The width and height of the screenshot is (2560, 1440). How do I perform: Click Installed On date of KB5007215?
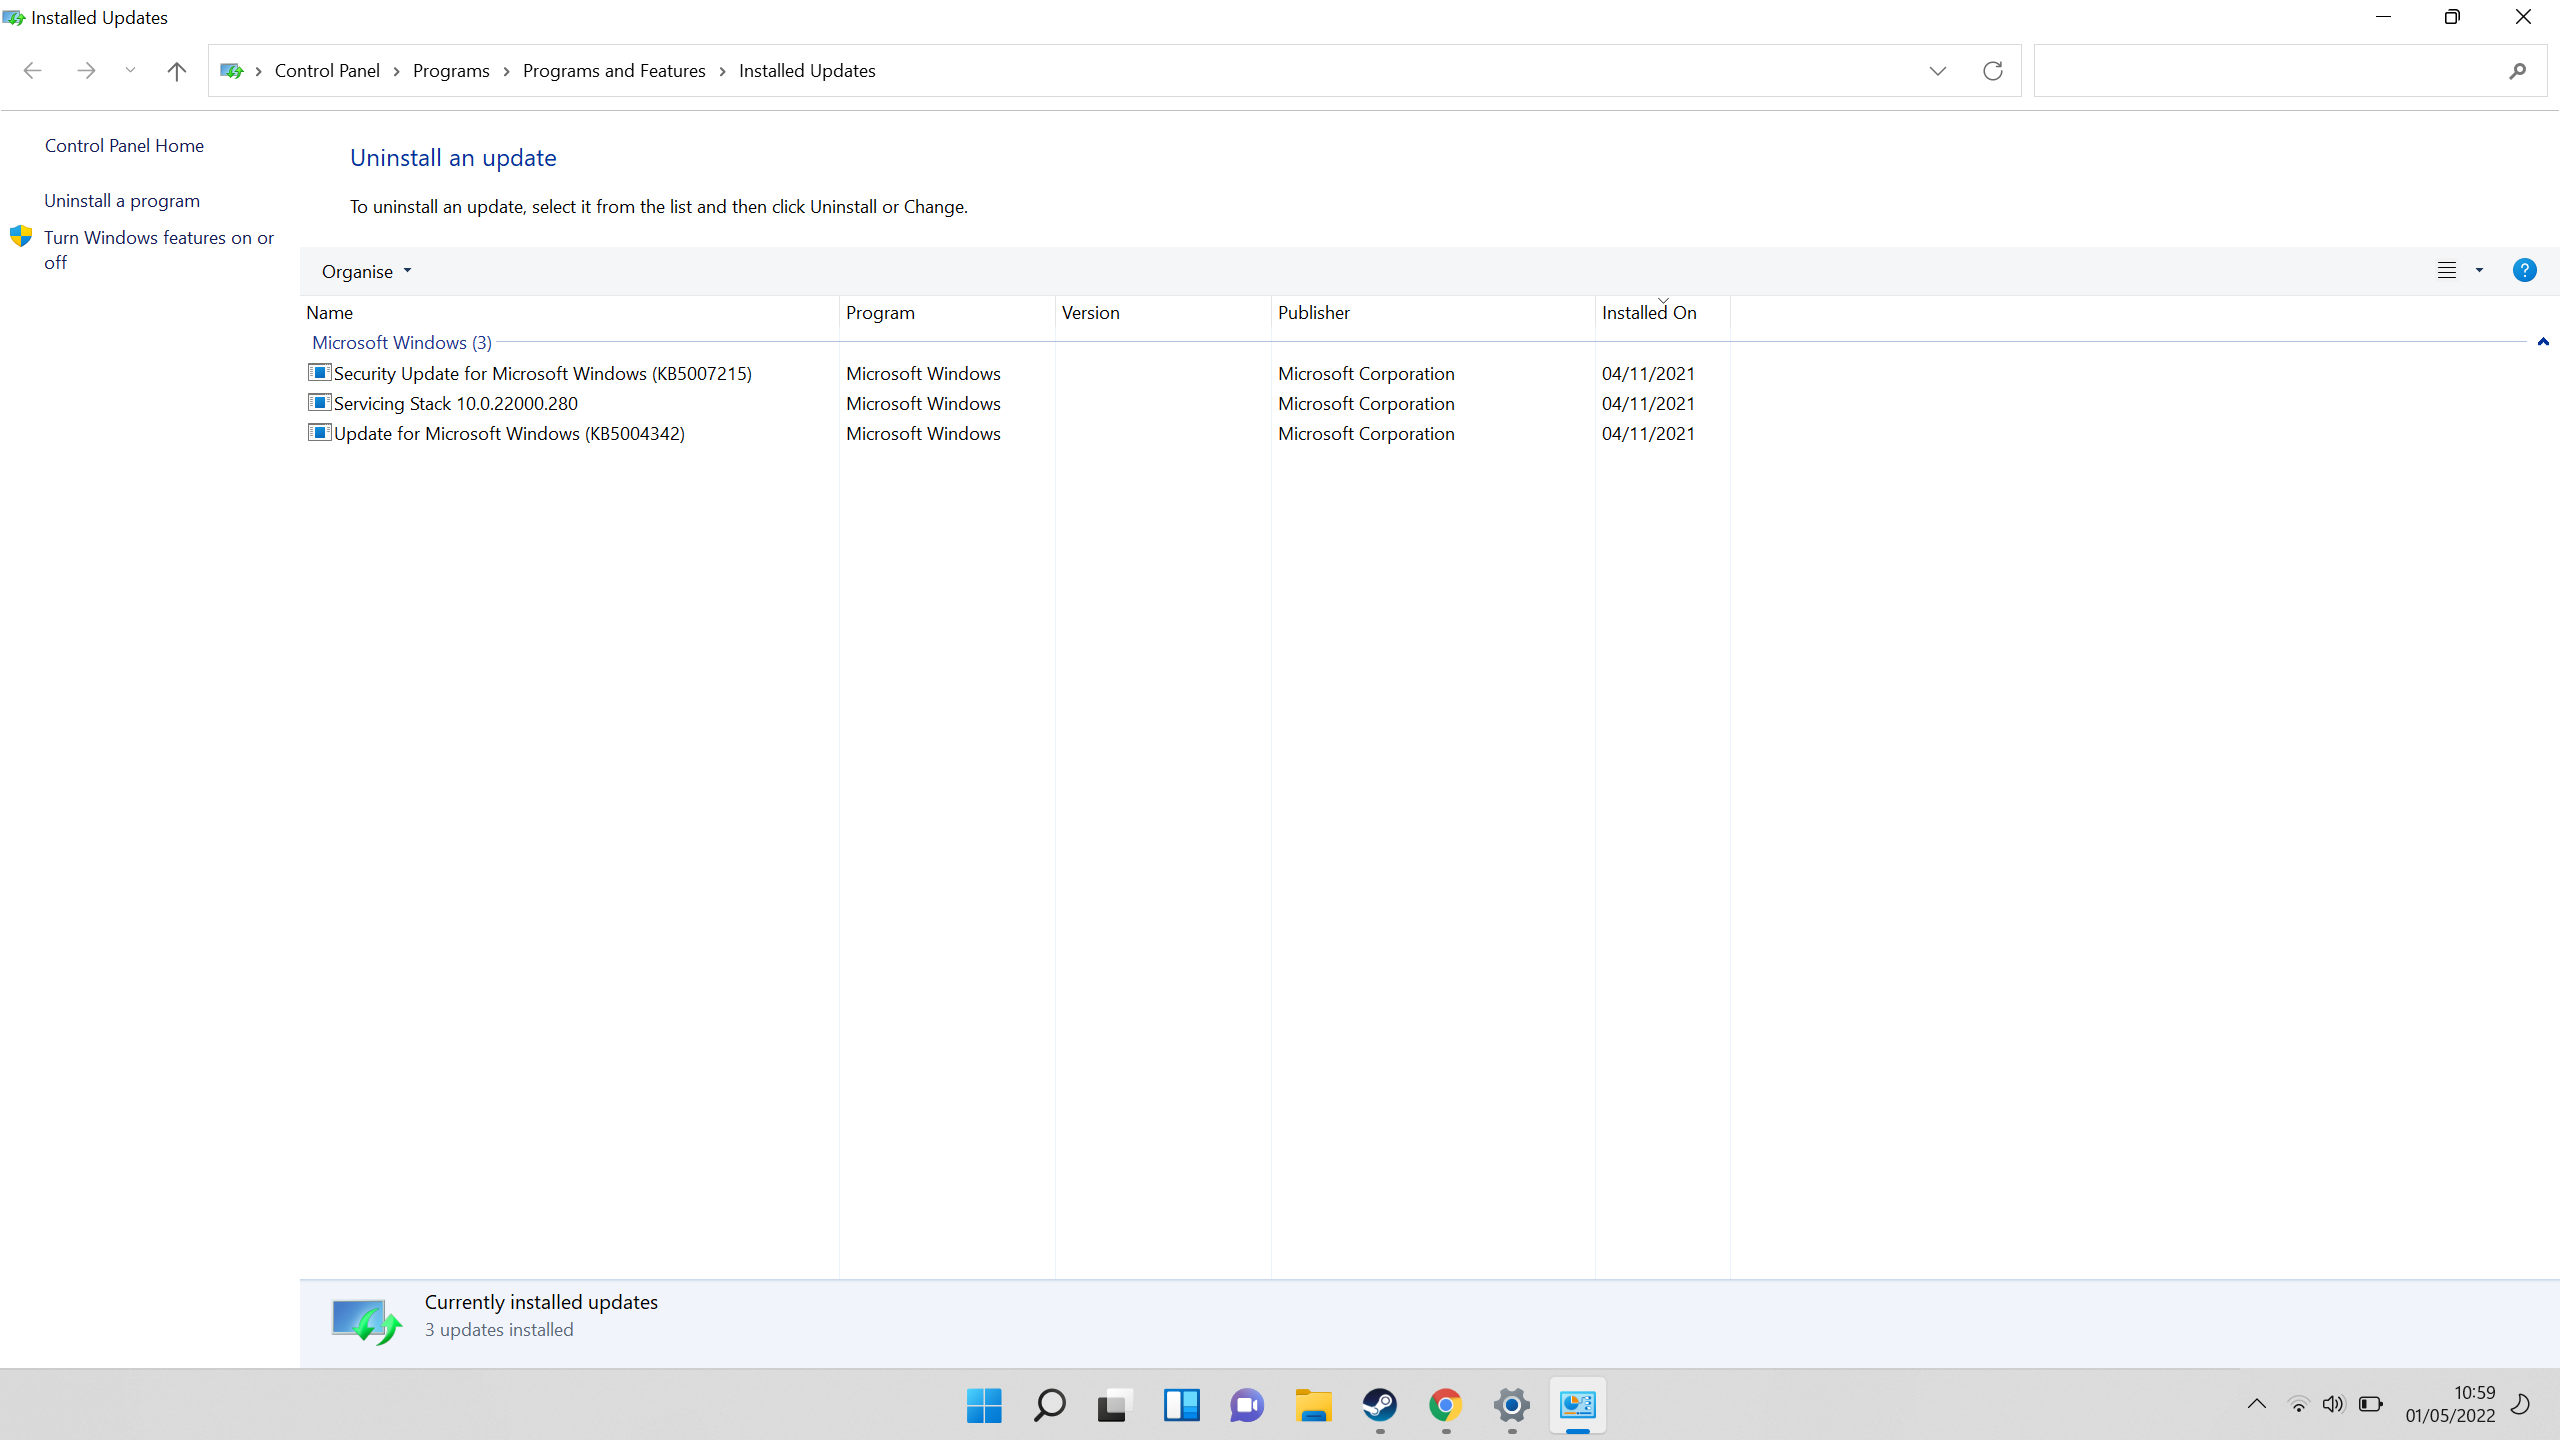[x=1648, y=374]
